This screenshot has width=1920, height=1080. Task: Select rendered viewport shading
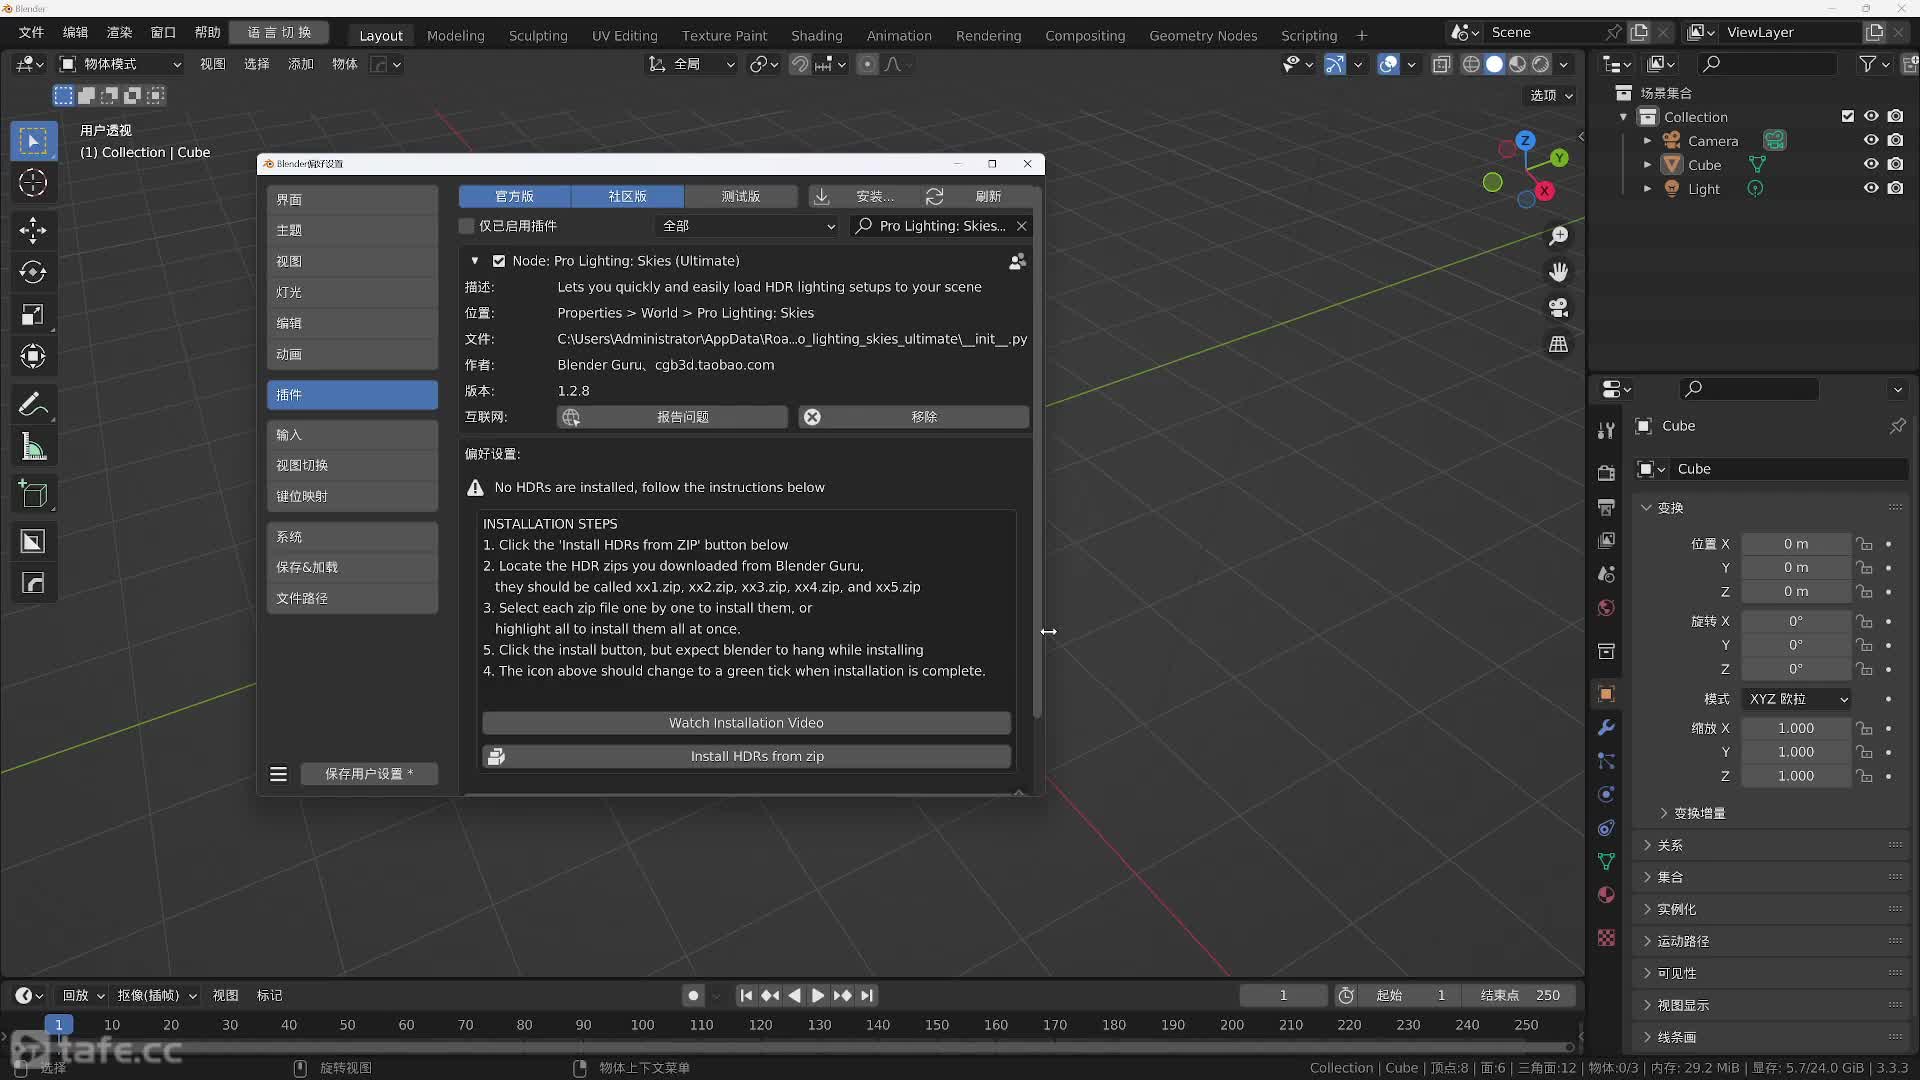1541,64
